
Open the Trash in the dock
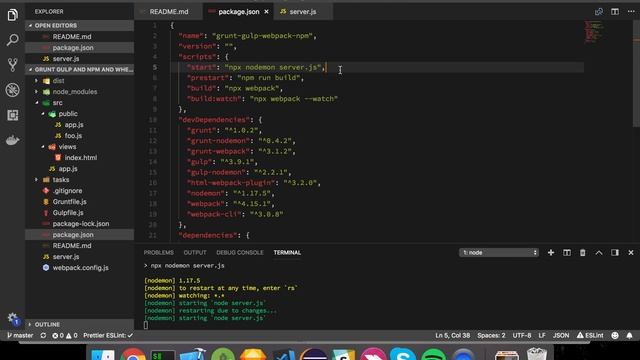(537, 354)
